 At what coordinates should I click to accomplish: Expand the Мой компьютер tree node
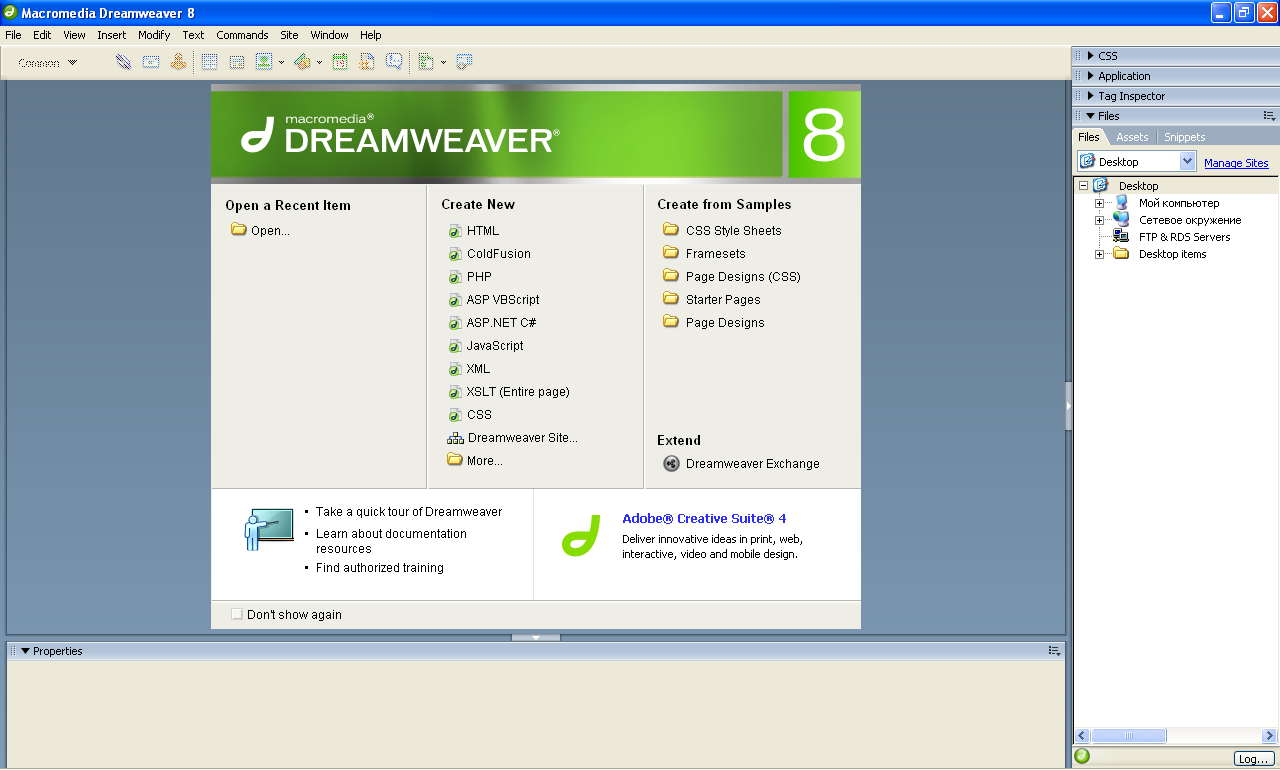click(1100, 203)
